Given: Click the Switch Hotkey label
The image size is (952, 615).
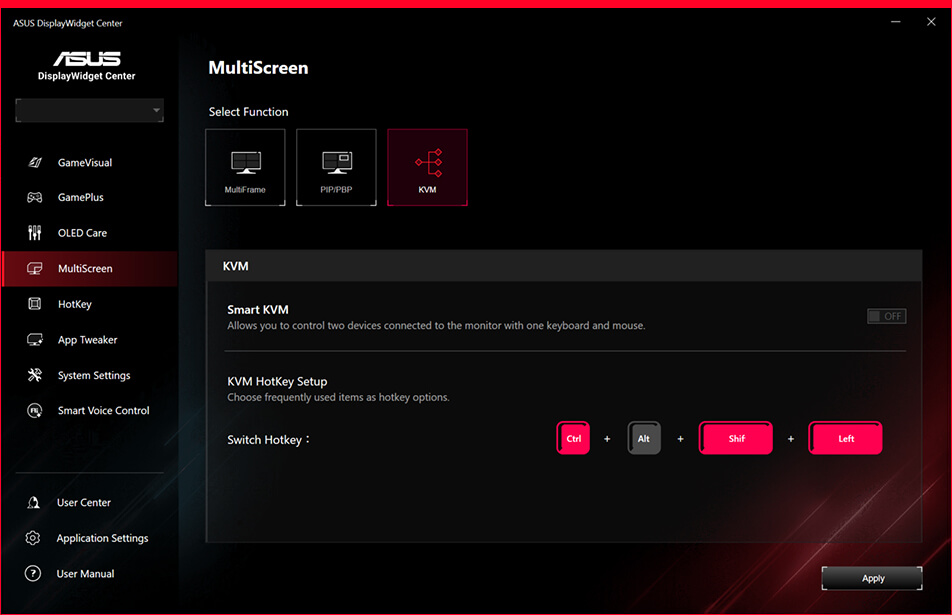Looking at the screenshot, I should tap(268, 440).
